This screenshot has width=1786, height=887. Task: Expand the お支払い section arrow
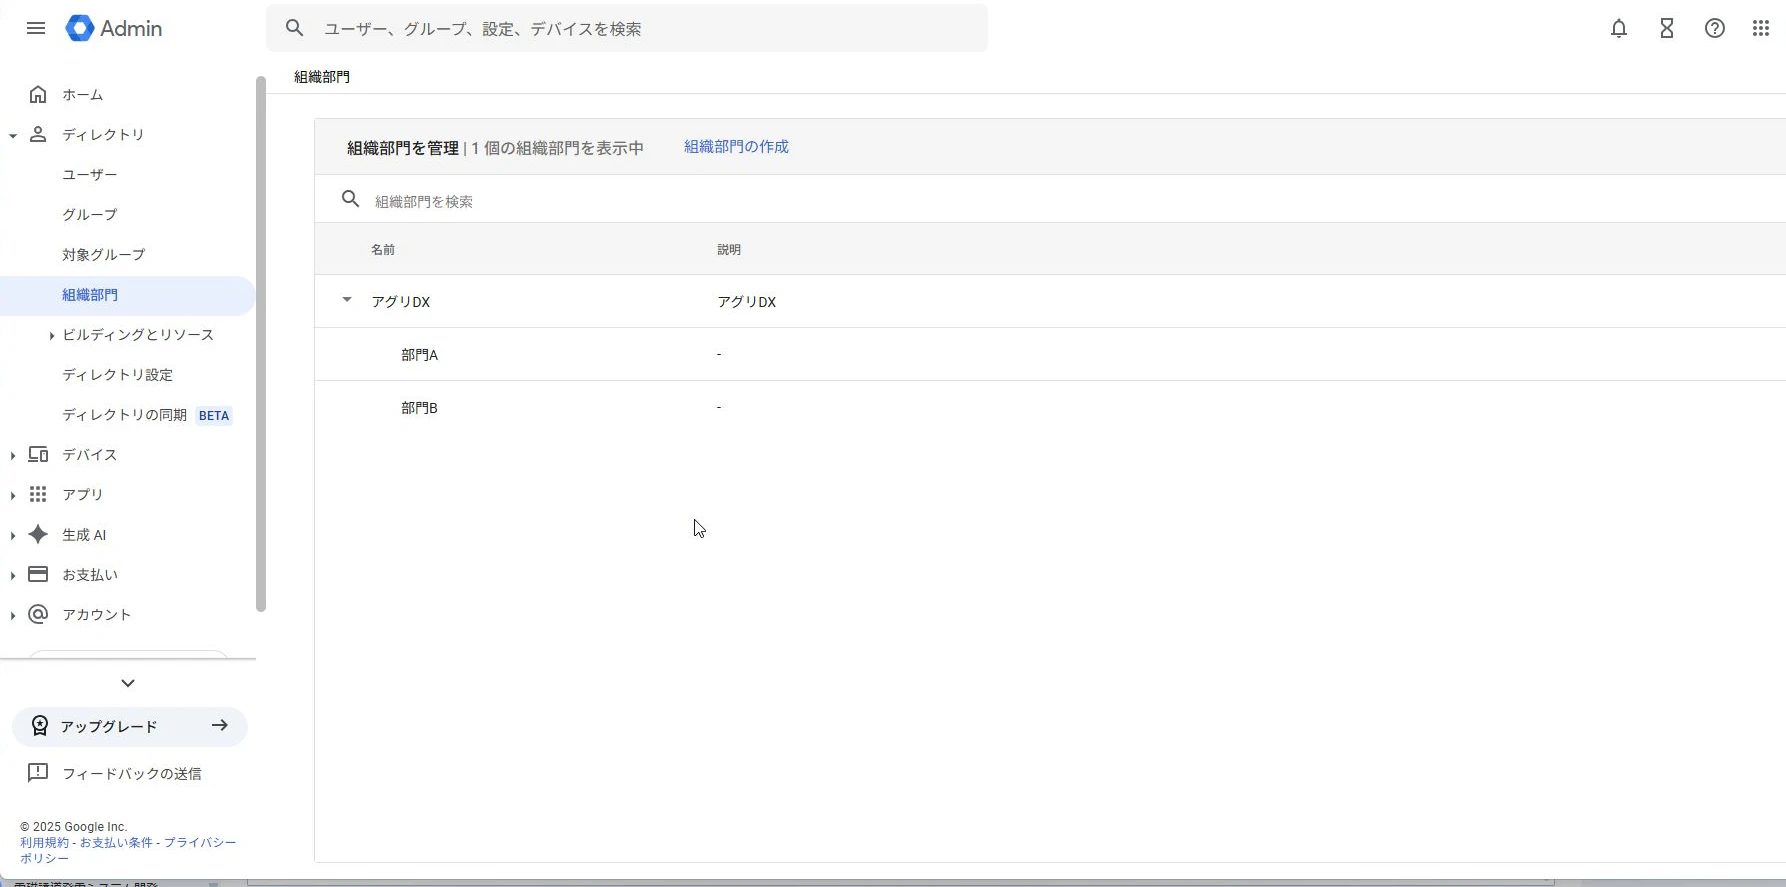[x=13, y=575]
